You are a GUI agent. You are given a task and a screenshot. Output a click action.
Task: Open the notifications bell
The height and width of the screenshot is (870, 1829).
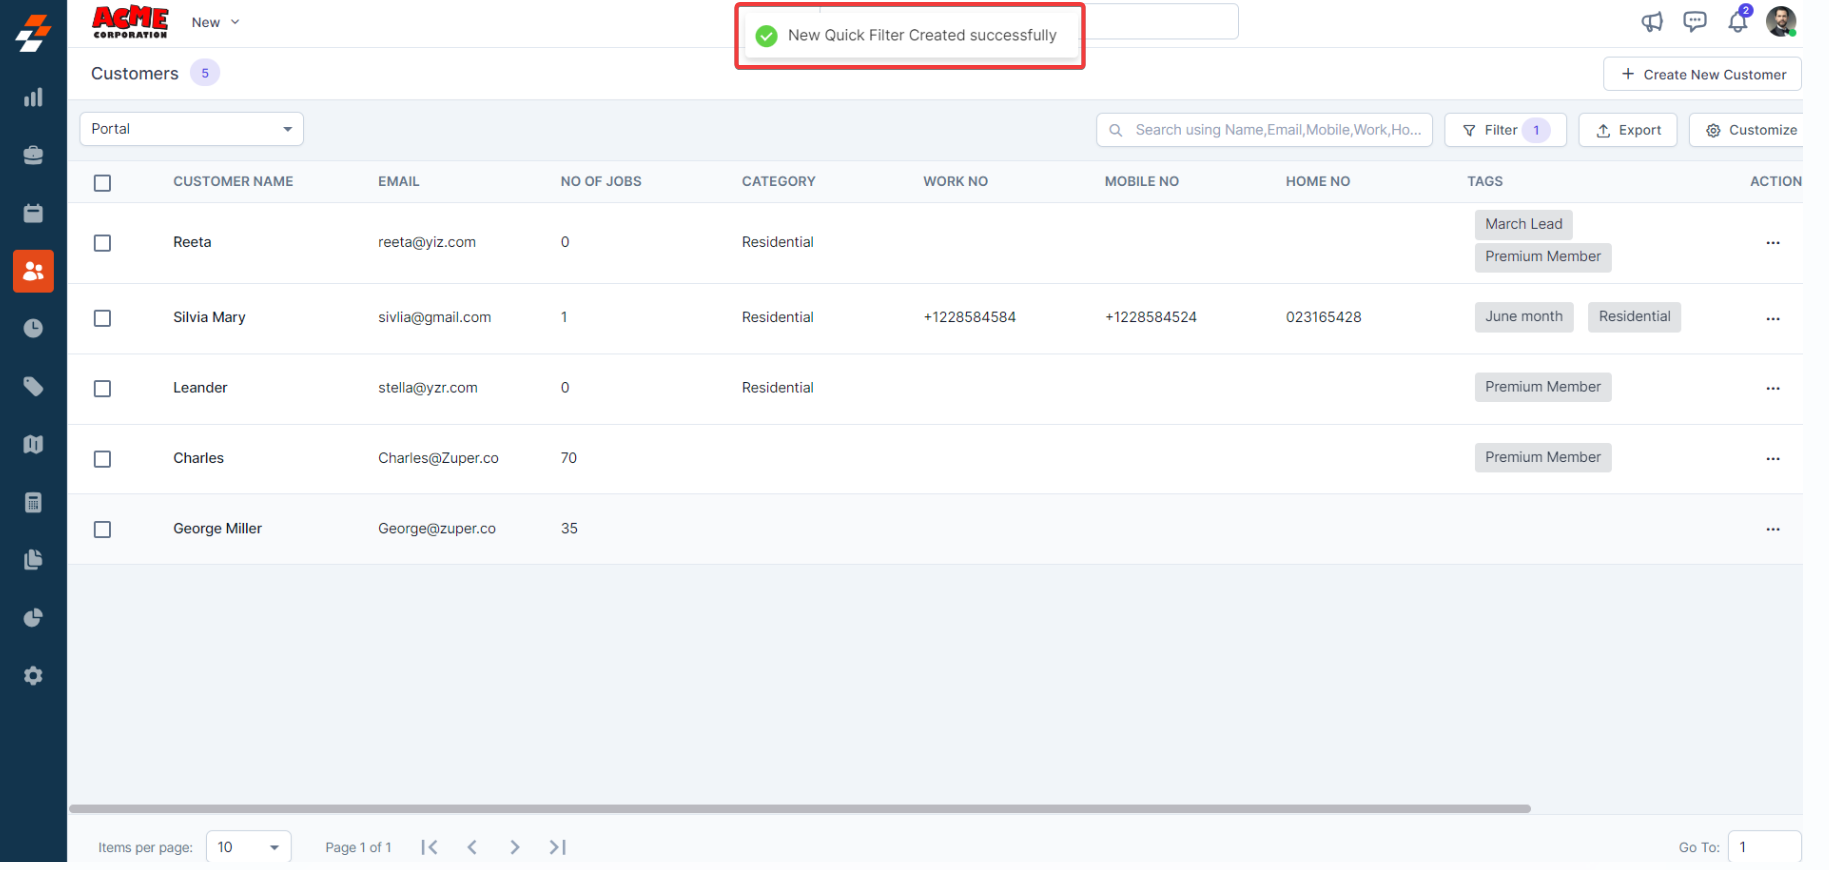coord(1737,22)
